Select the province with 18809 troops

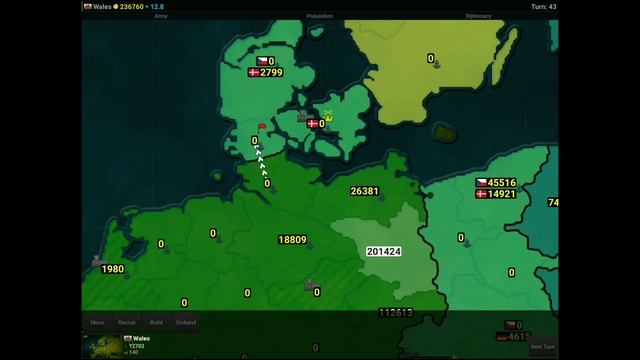[x=292, y=240]
